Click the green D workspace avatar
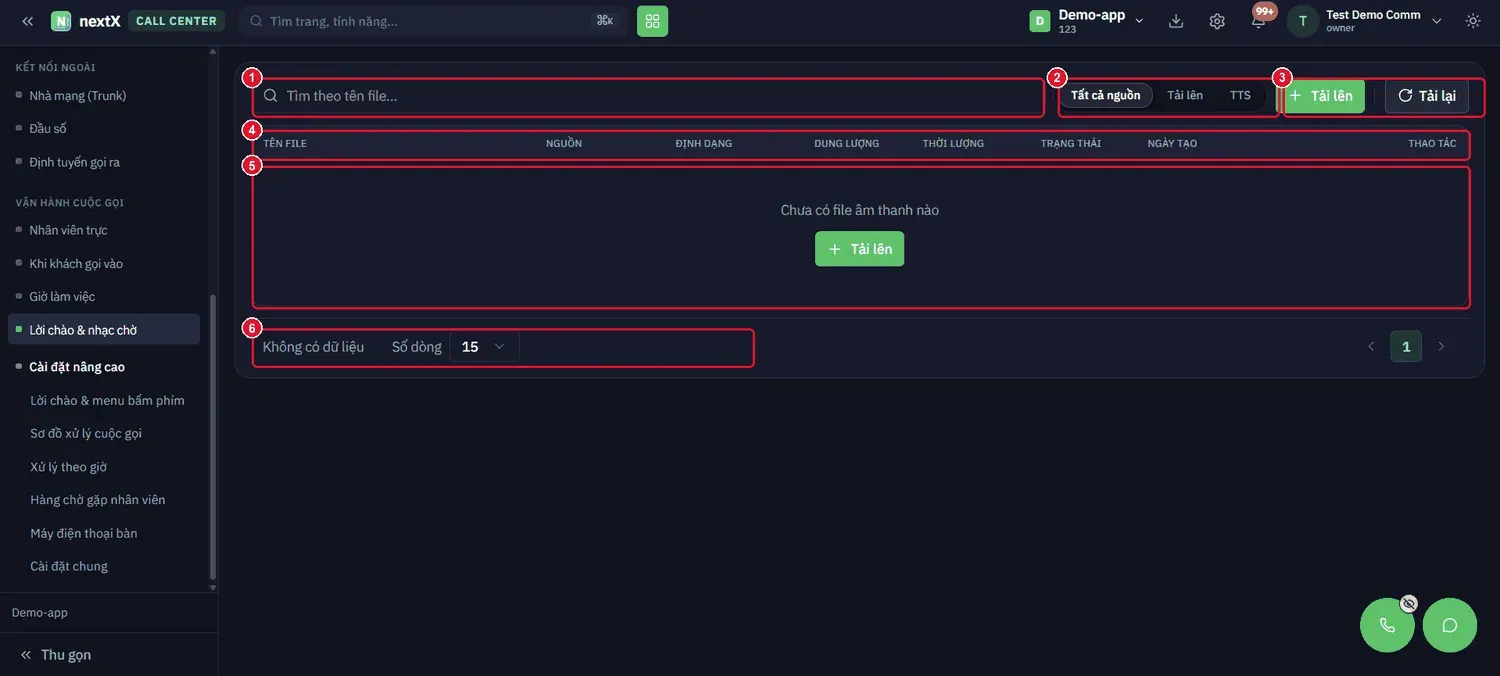The image size is (1500, 676). point(1040,21)
